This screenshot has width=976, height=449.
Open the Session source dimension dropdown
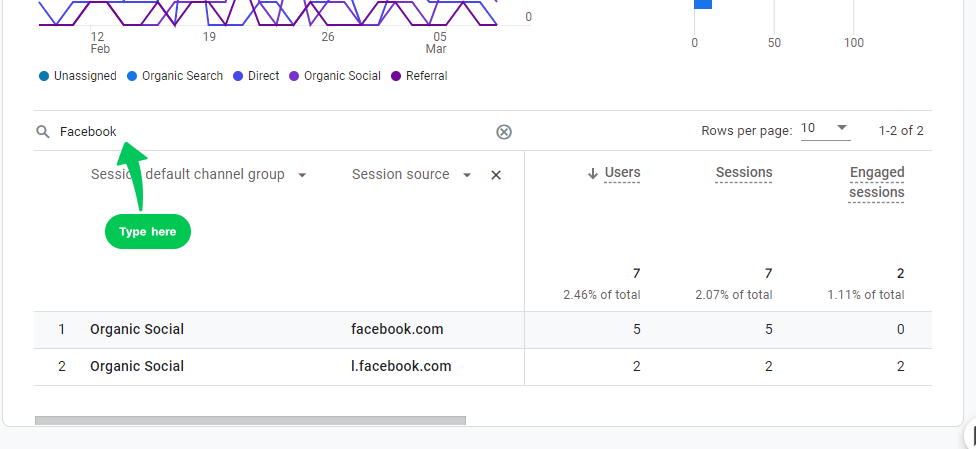466,175
